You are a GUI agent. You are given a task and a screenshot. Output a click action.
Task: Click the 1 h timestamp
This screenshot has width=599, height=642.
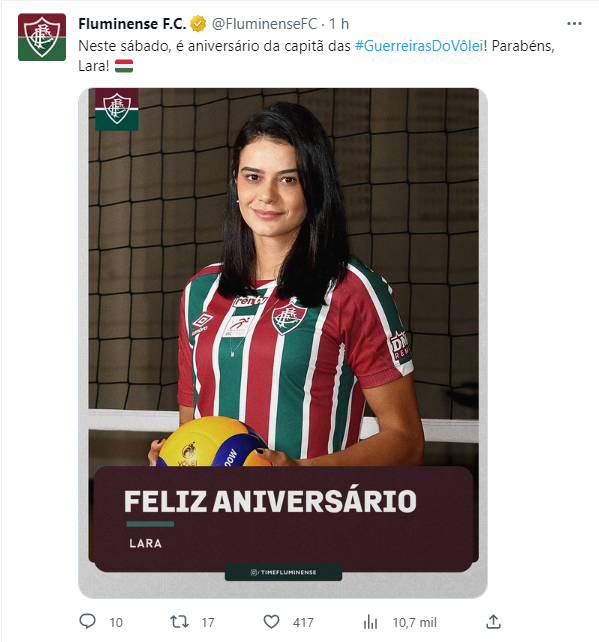pyautogui.click(x=339, y=24)
